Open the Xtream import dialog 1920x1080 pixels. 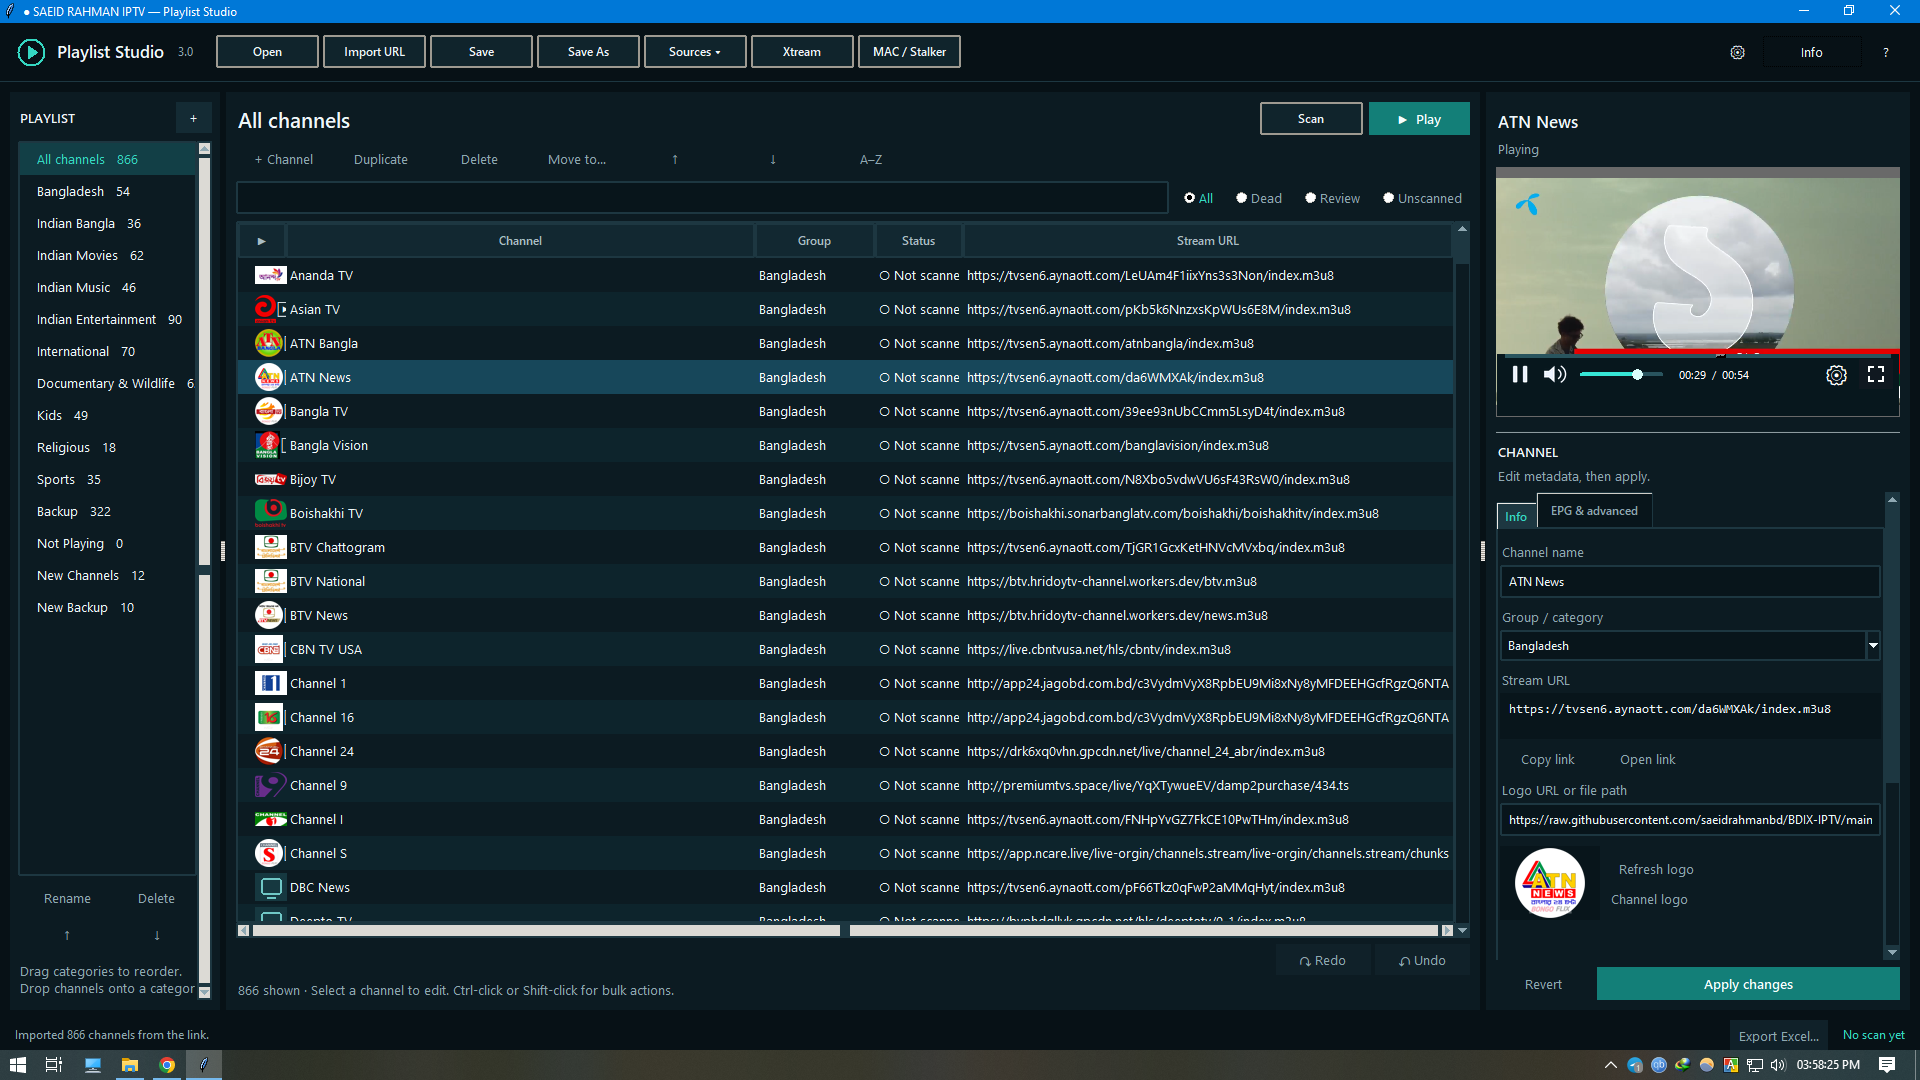click(x=802, y=52)
